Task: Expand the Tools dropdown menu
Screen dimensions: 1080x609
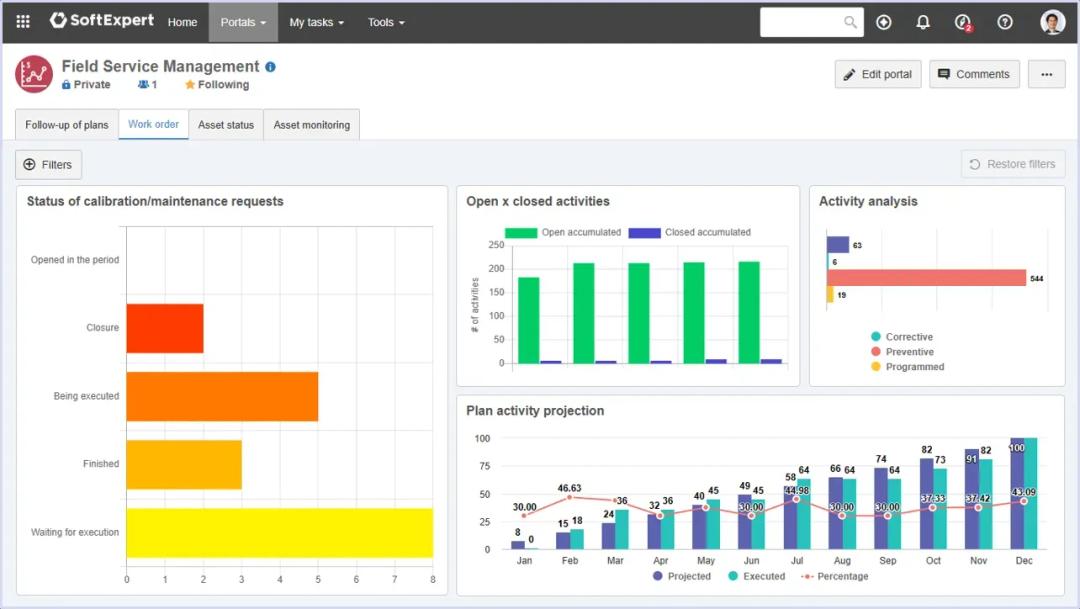Action: coord(386,22)
